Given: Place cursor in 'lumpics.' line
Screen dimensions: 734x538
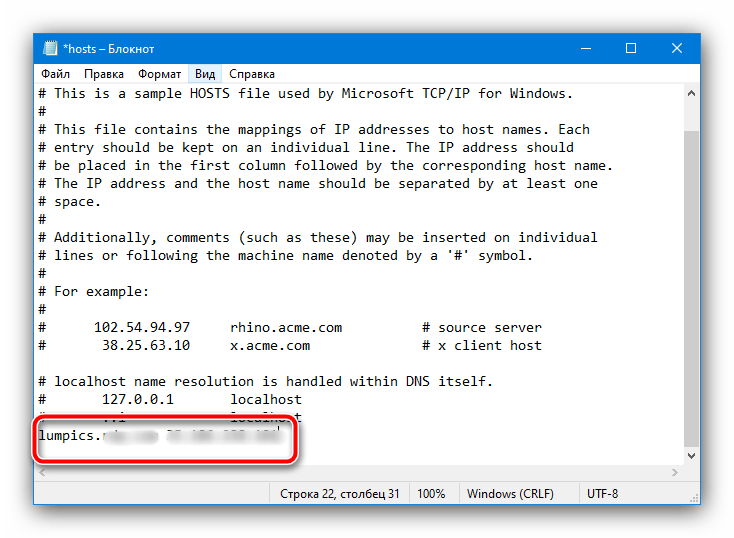Looking at the screenshot, I should 70,435.
